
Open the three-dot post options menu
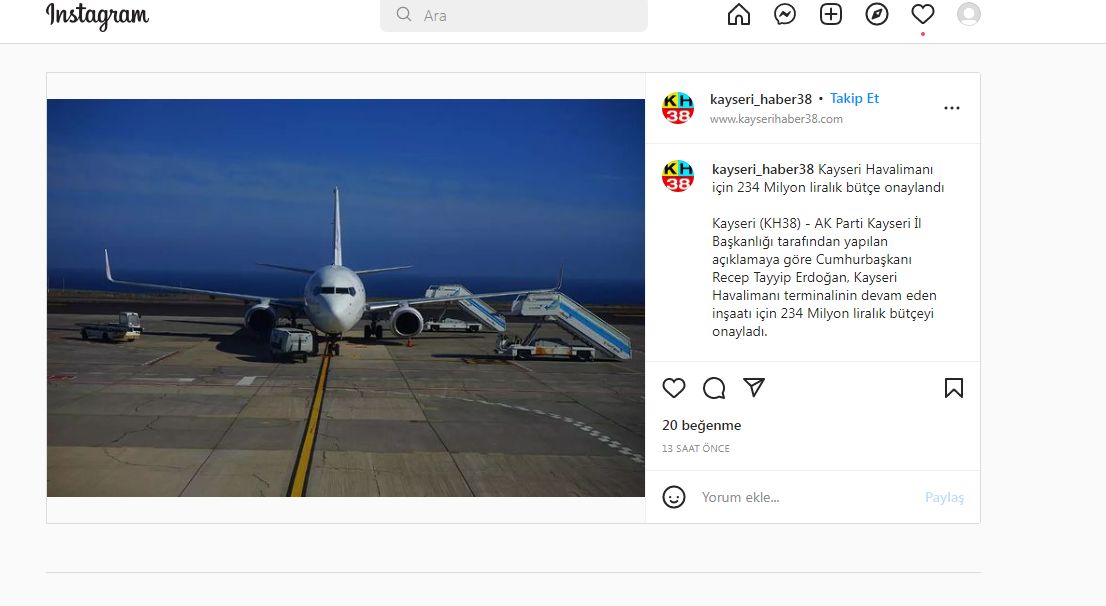(952, 108)
